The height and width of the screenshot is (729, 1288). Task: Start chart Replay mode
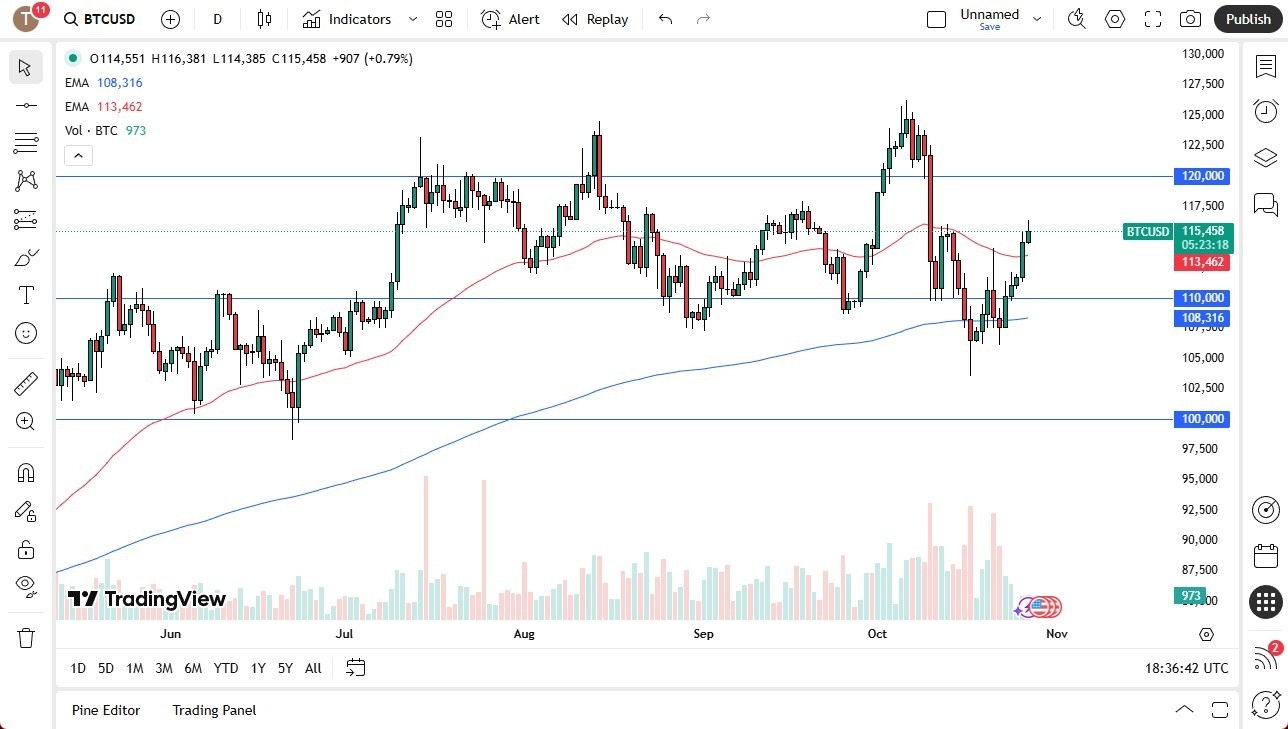(594, 19)
